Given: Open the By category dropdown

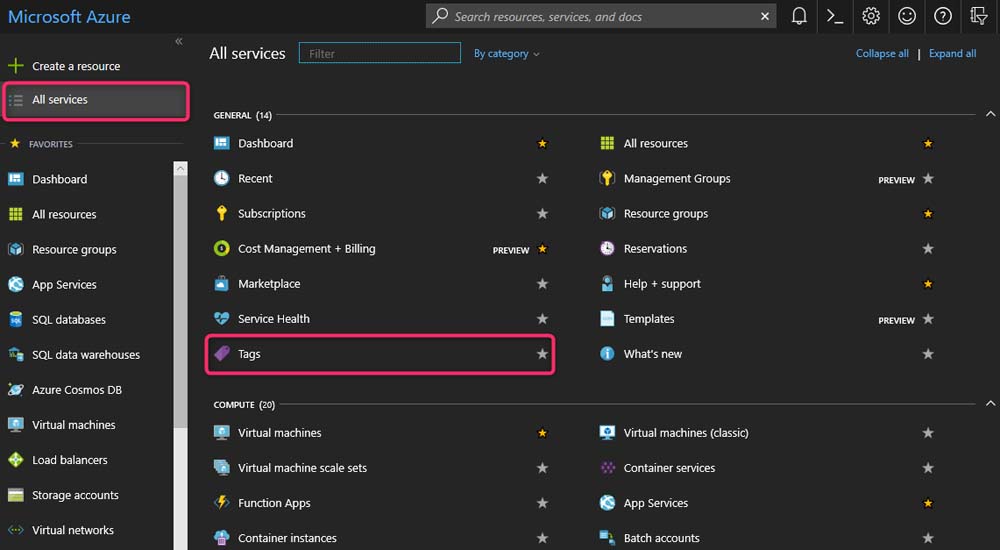Looking at the screenshot, I should tap(506, 54).
